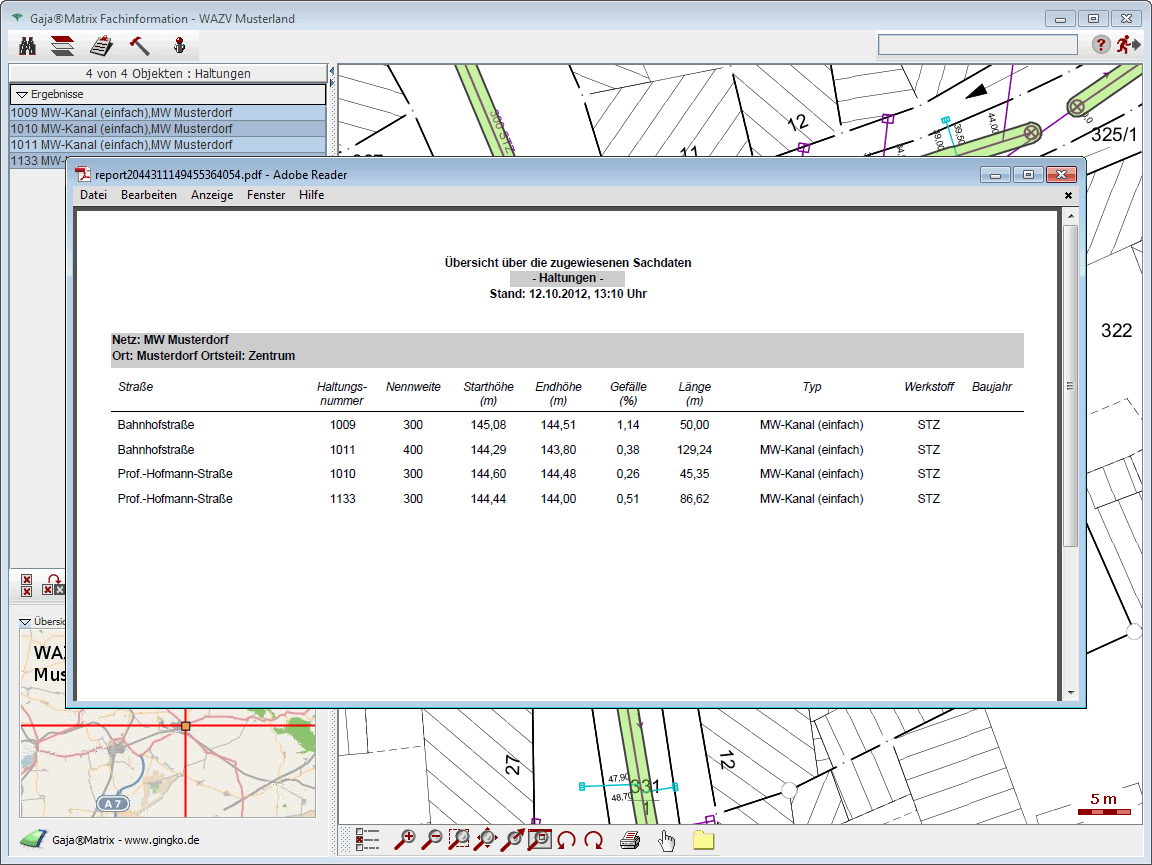The height and width of the screenshot is (865, 1152).
Task: Click the double red X deselect-all icon
Action: tap(27, 585)
